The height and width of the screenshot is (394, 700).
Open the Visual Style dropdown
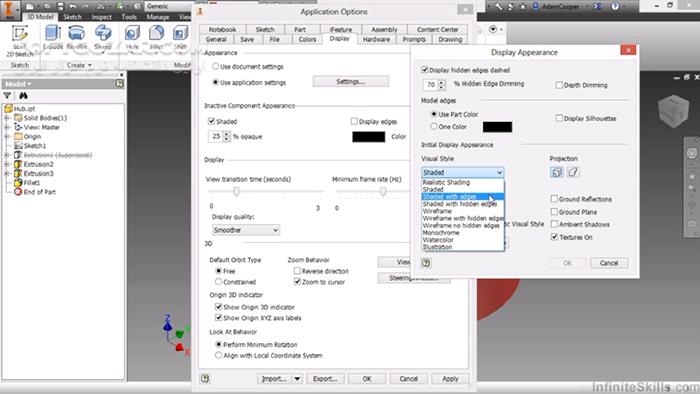coord(462,172)
